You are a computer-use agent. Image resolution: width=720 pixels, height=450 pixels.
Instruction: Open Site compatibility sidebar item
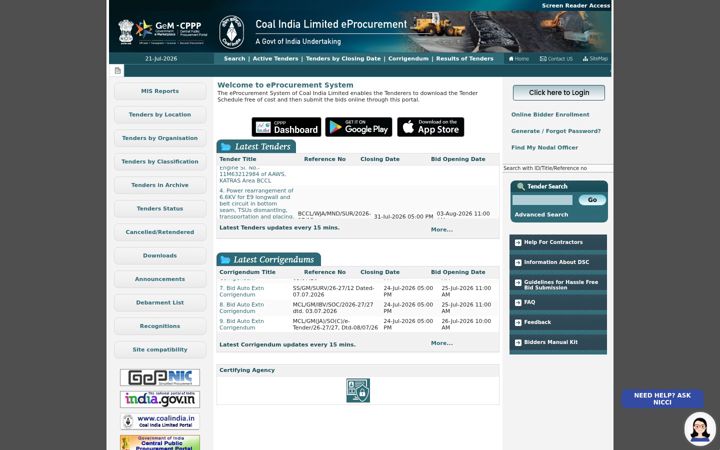coord(160,350)
